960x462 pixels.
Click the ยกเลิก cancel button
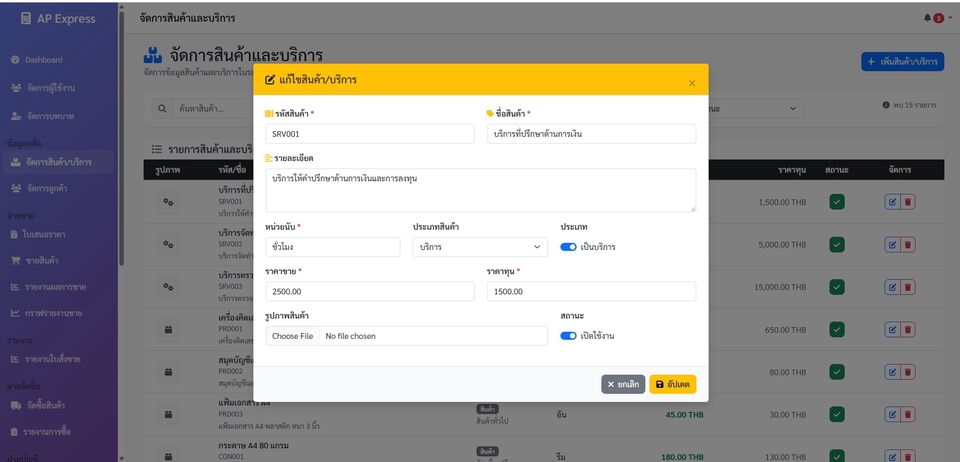coord(623,384)
